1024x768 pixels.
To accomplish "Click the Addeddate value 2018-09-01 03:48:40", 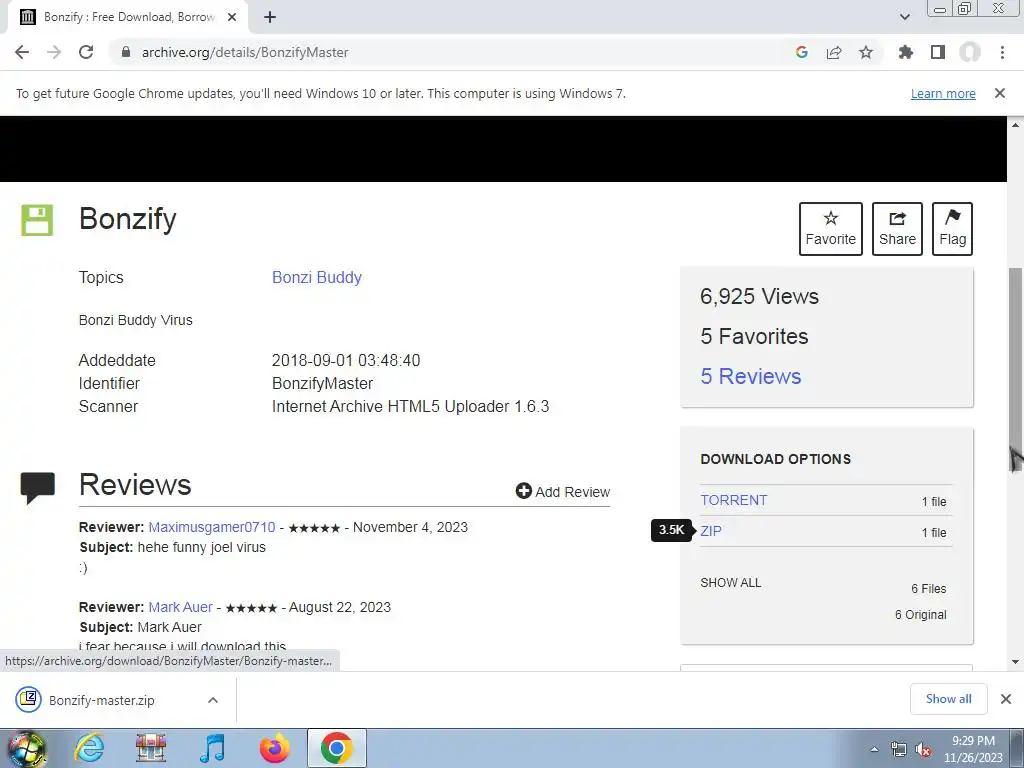I will pyautogui.click(x=346, y=360).
